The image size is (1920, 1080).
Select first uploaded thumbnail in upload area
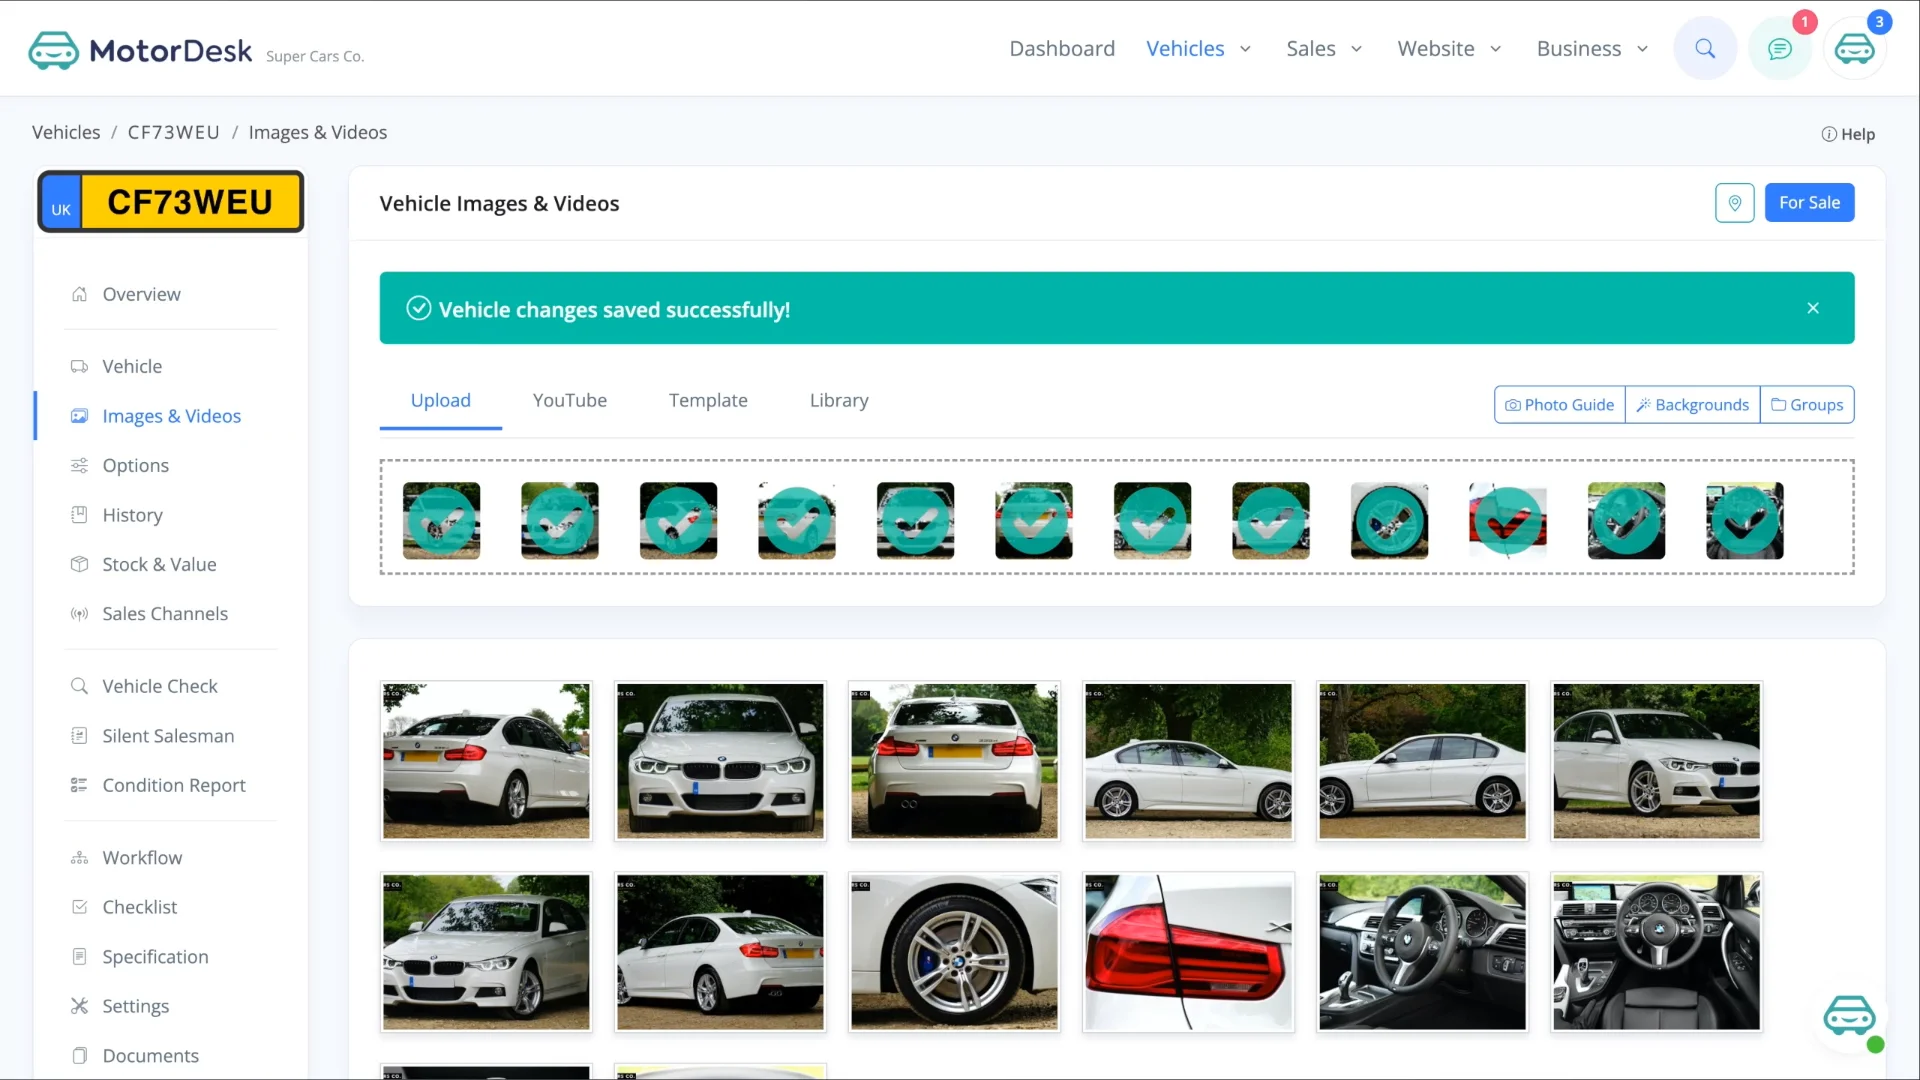pyautogui.click(x=441, y=520)
